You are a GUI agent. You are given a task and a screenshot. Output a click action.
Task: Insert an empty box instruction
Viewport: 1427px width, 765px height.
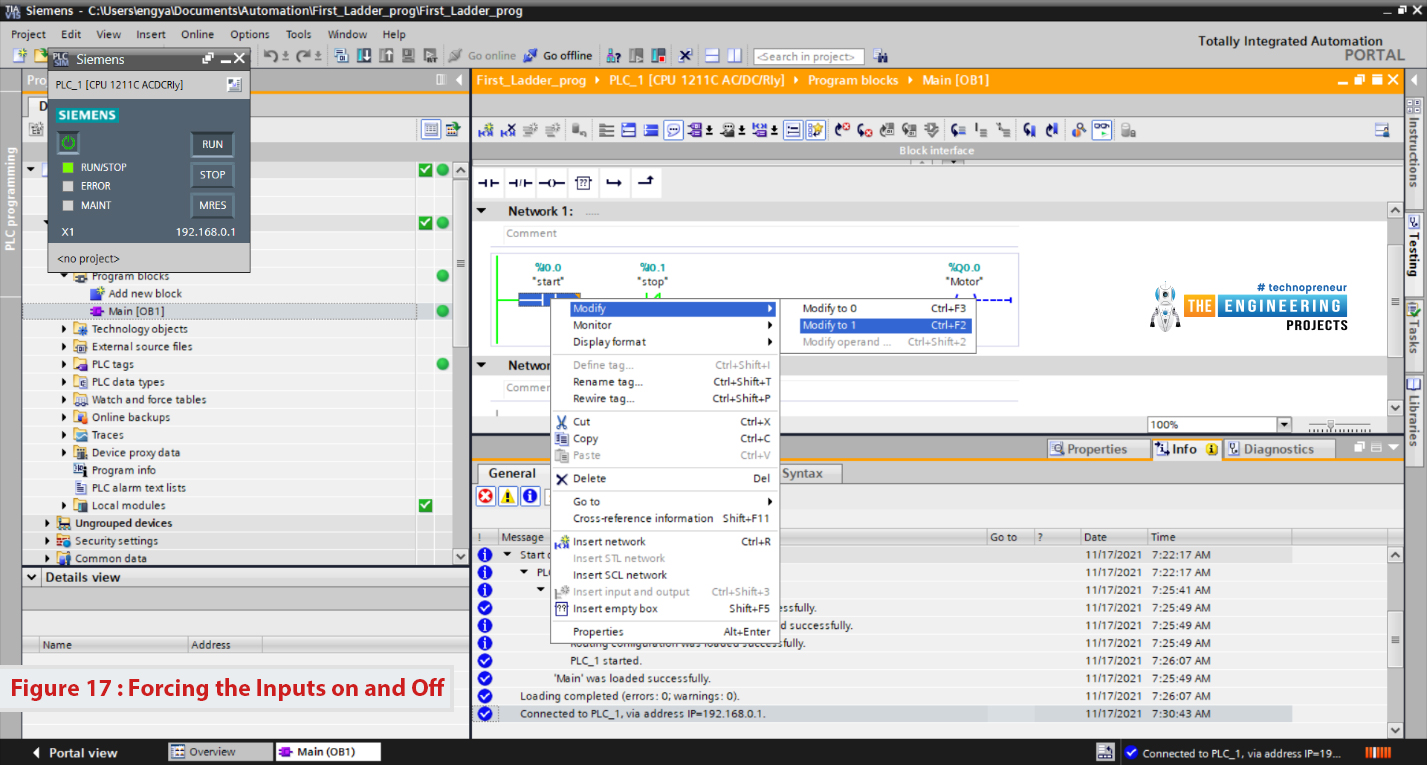tap(584, 183)
